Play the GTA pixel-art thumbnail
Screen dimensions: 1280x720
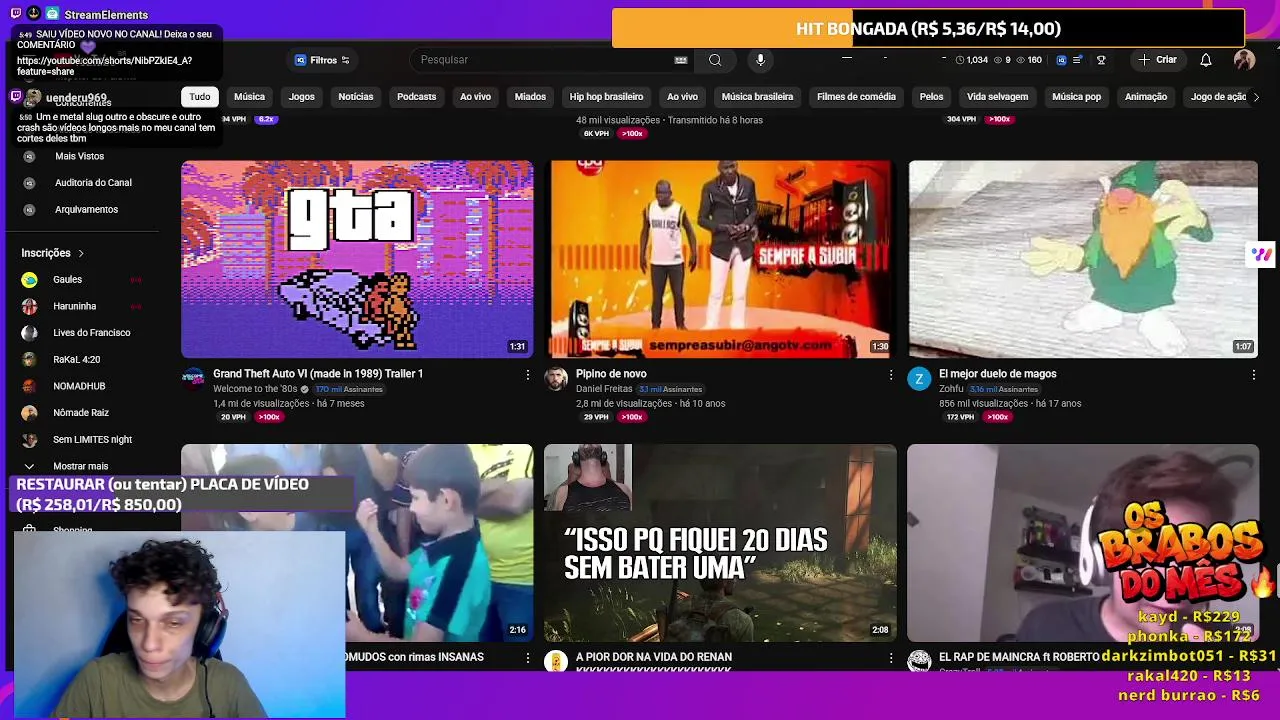coord(357,259)
